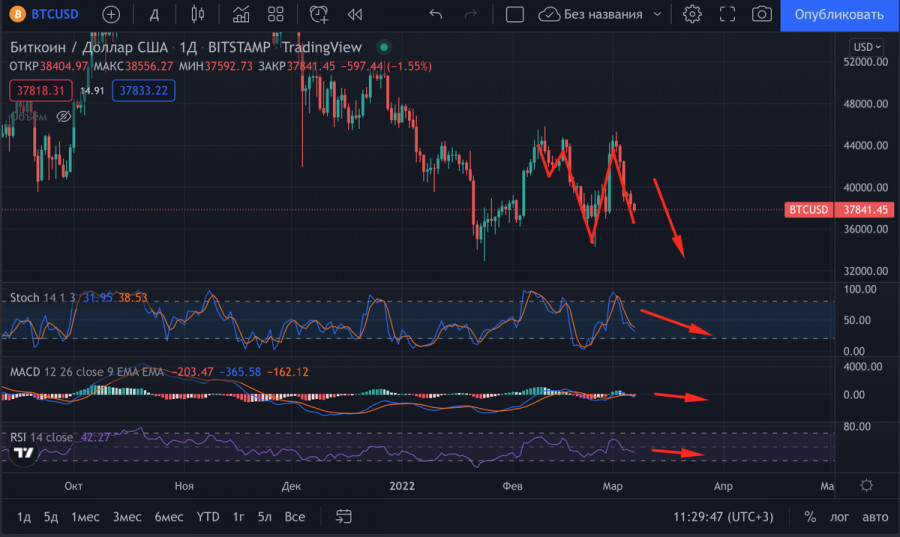The width and height of the screenshot is (900, 537).
Task: Select the 1д date range
Action: (24, 517)
